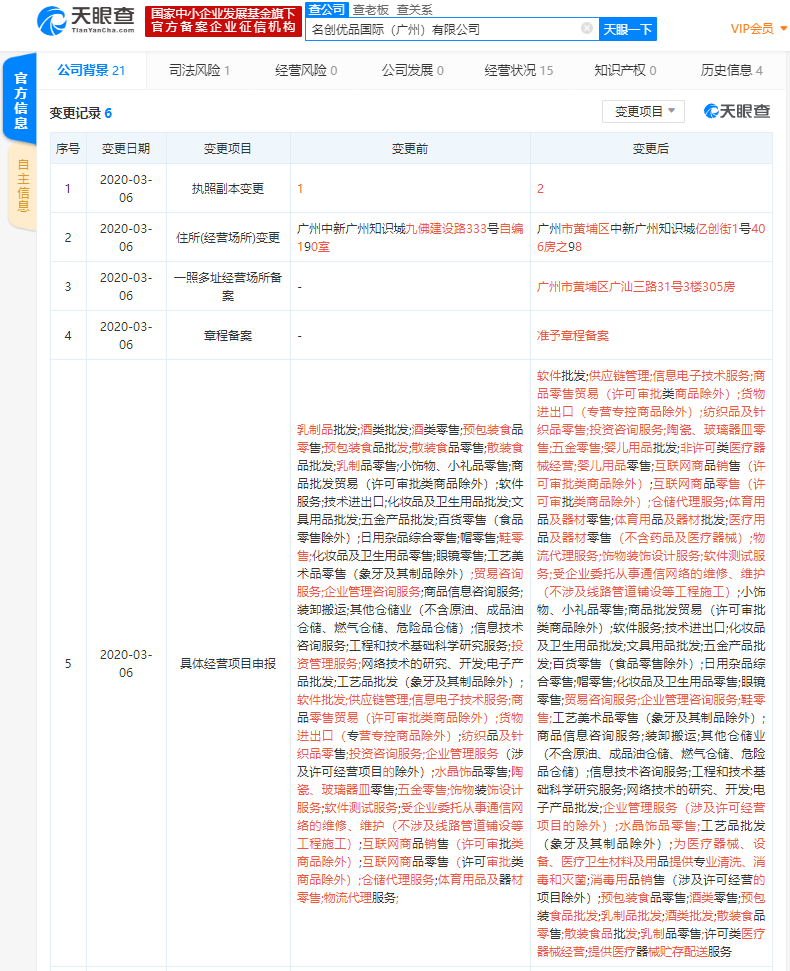This screenshot has width=790, height=971.
Task: Click the 章程备案 cell
Action: (x=228, y=335)
